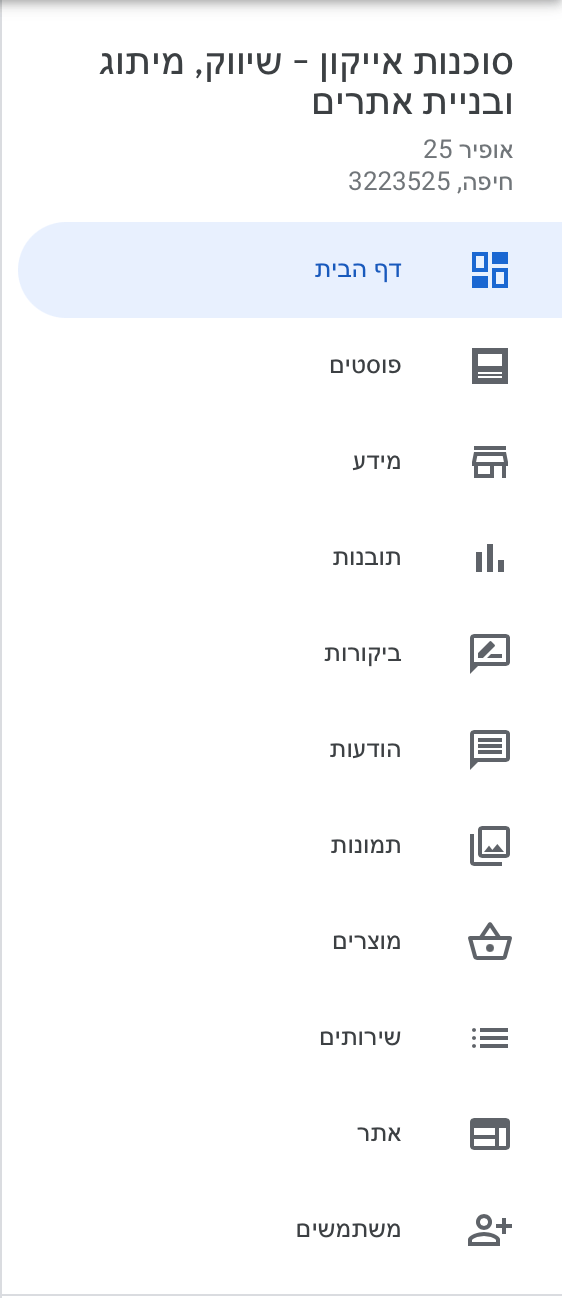
Task: Open the Services list icon (שירותים)
Action: (x=490, y=1038)
